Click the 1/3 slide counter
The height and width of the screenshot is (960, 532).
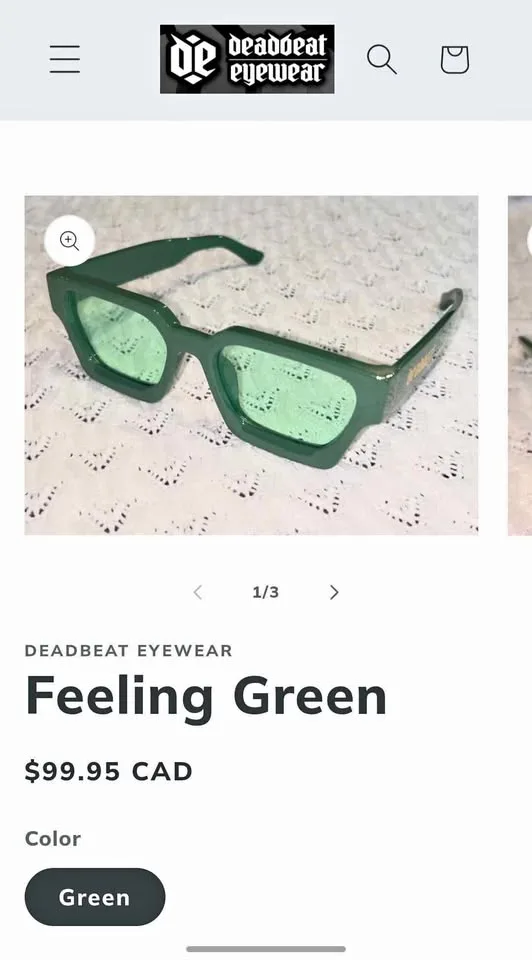click(266, 592)
